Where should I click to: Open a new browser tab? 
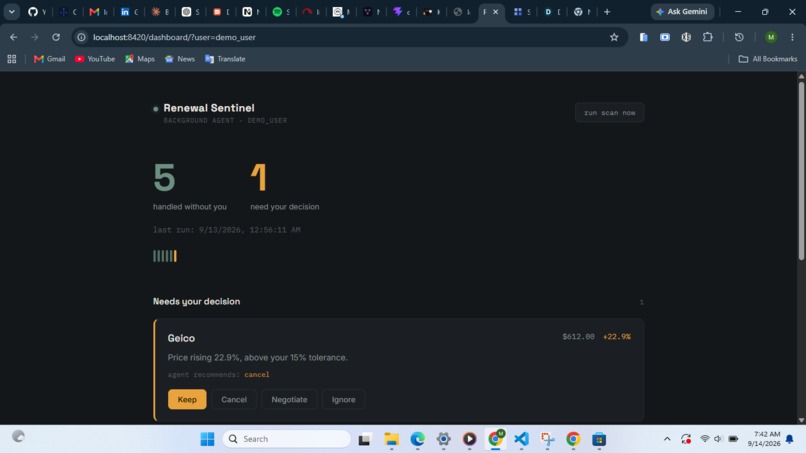(607, 11)
